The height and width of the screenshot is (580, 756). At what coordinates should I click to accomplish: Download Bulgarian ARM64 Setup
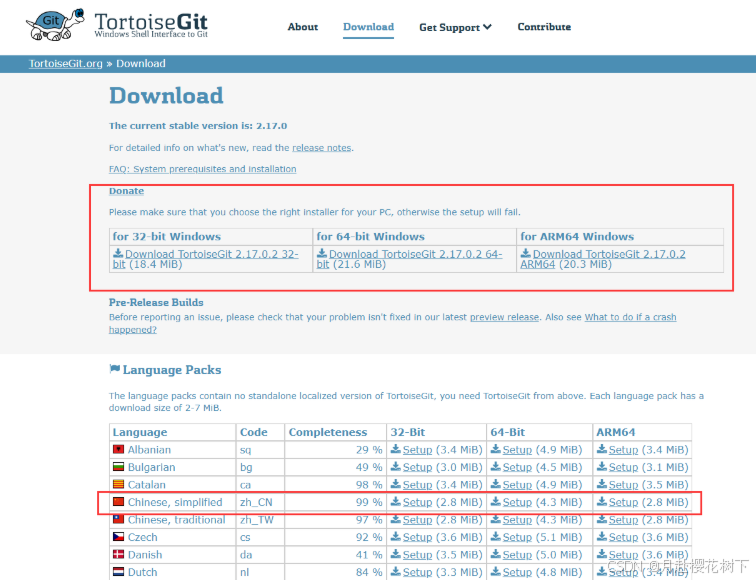(x=623, y=467)
